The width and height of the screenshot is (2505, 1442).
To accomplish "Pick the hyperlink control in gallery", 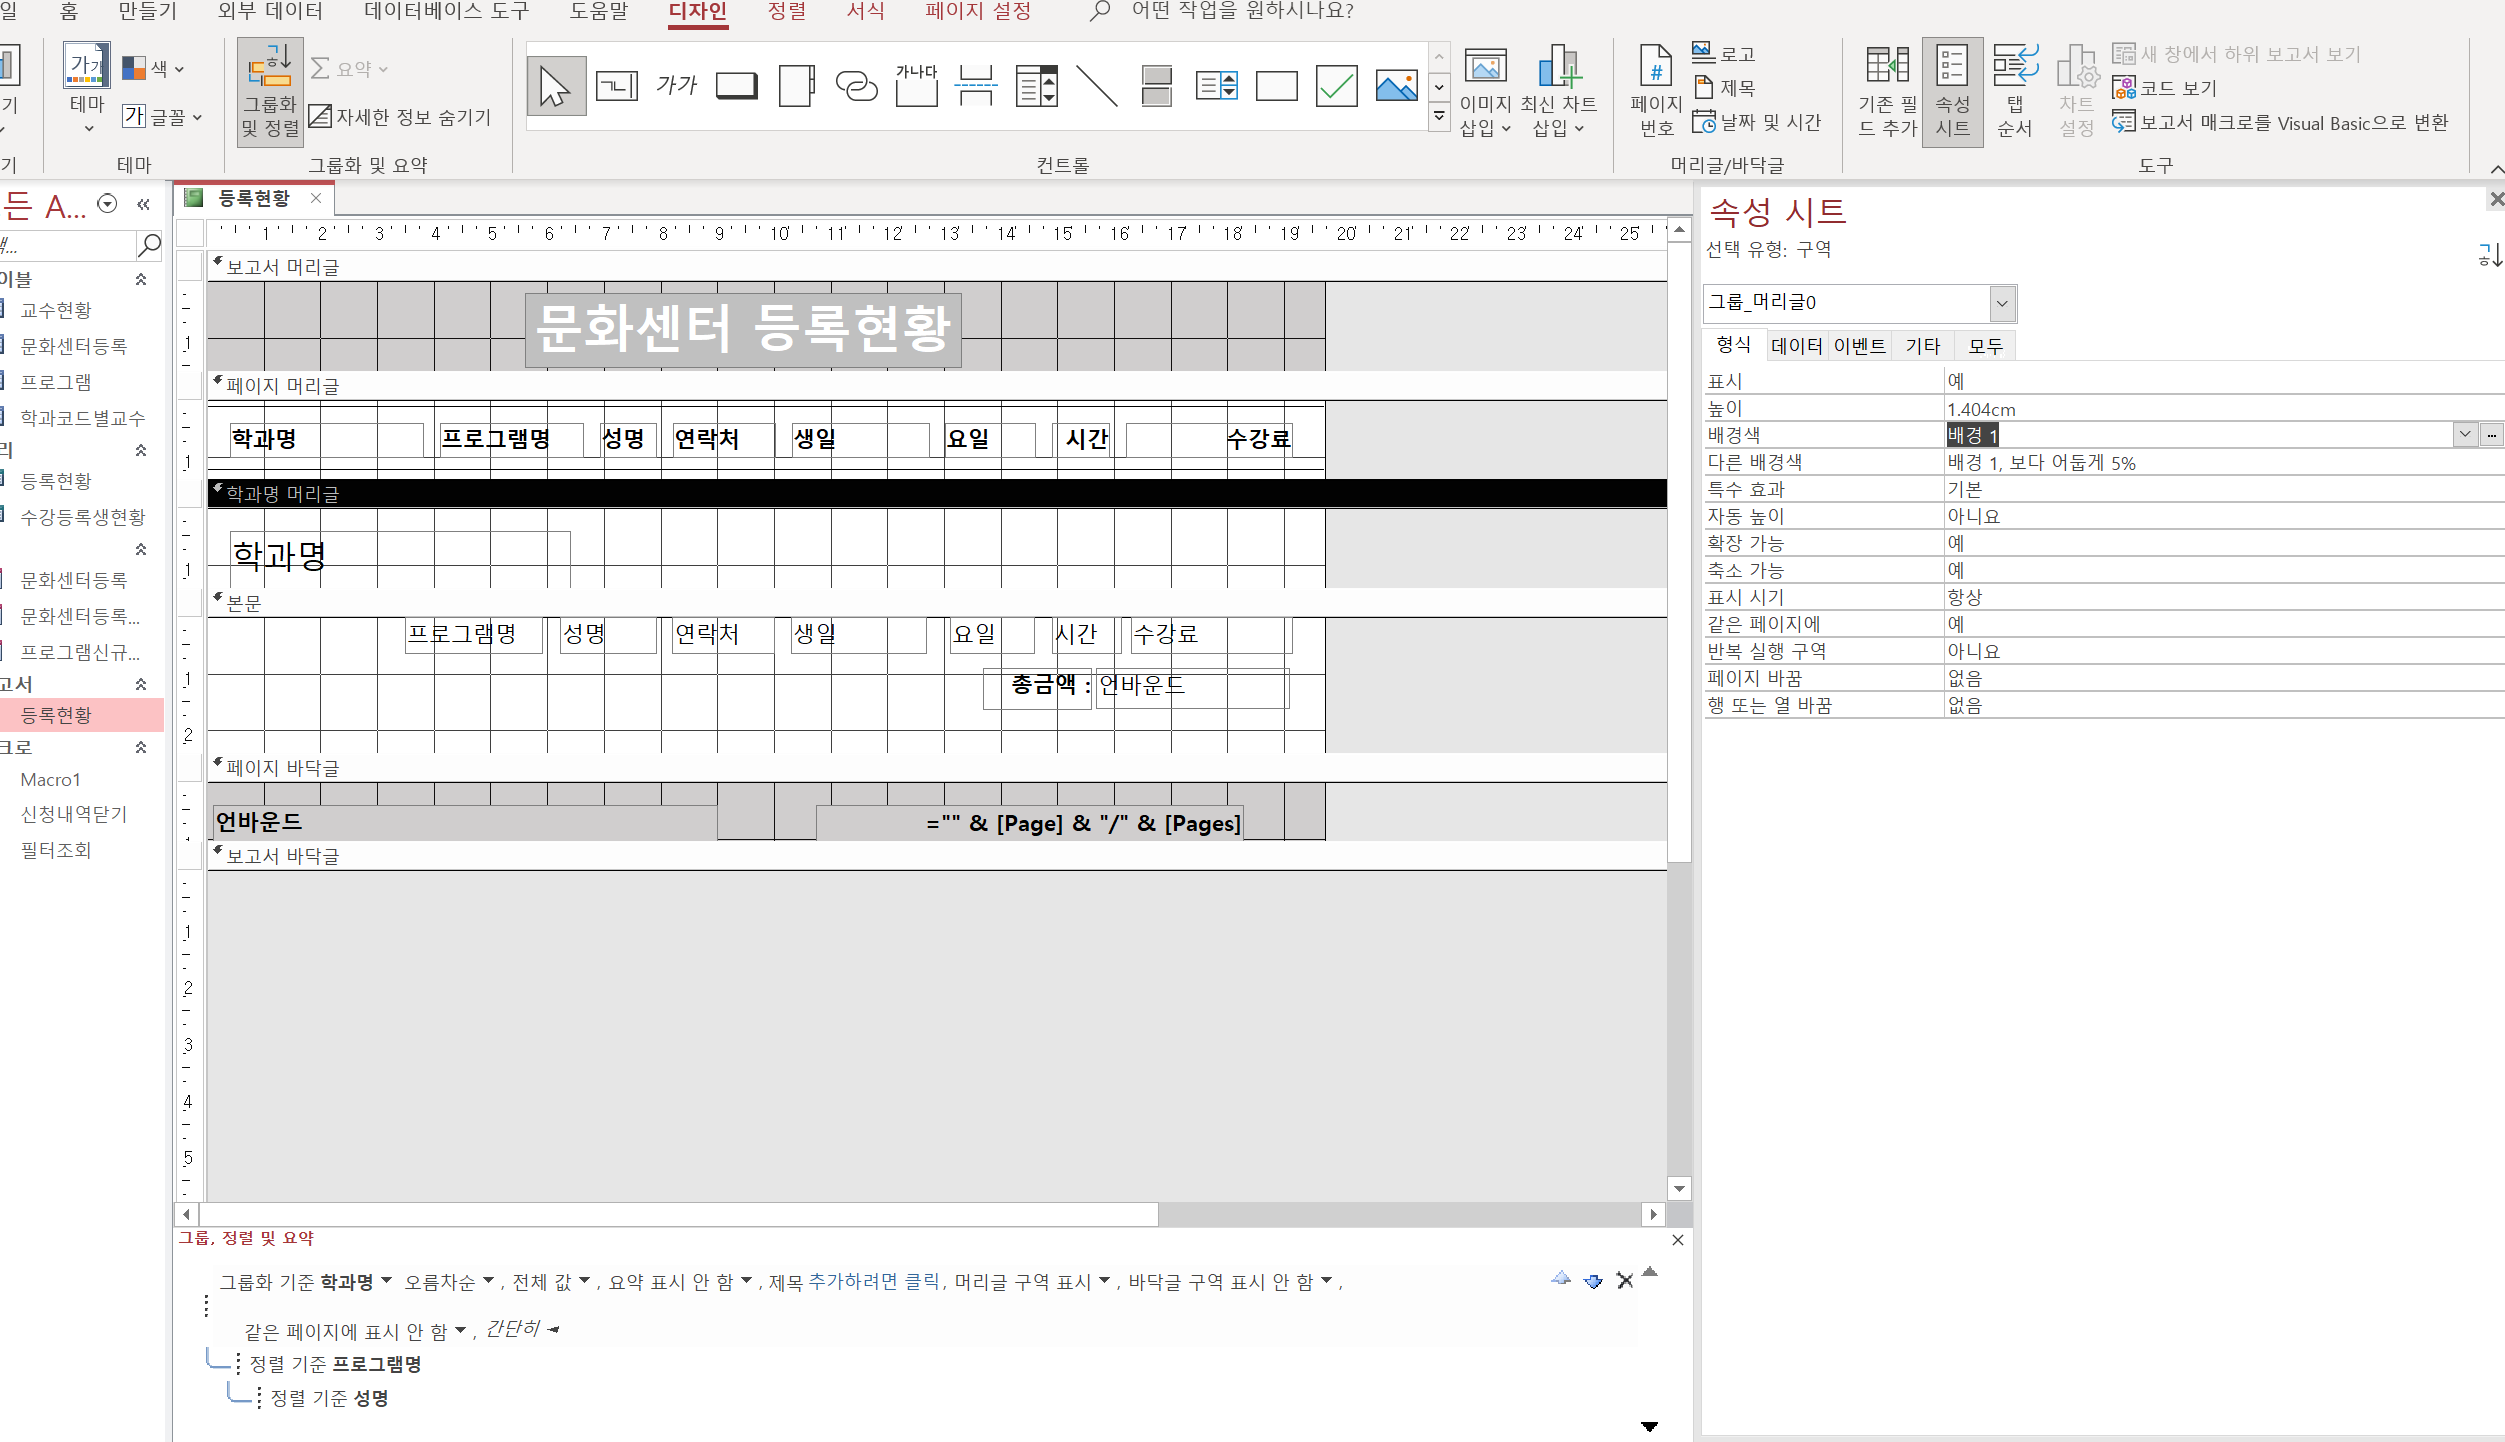I will (856, 86).
